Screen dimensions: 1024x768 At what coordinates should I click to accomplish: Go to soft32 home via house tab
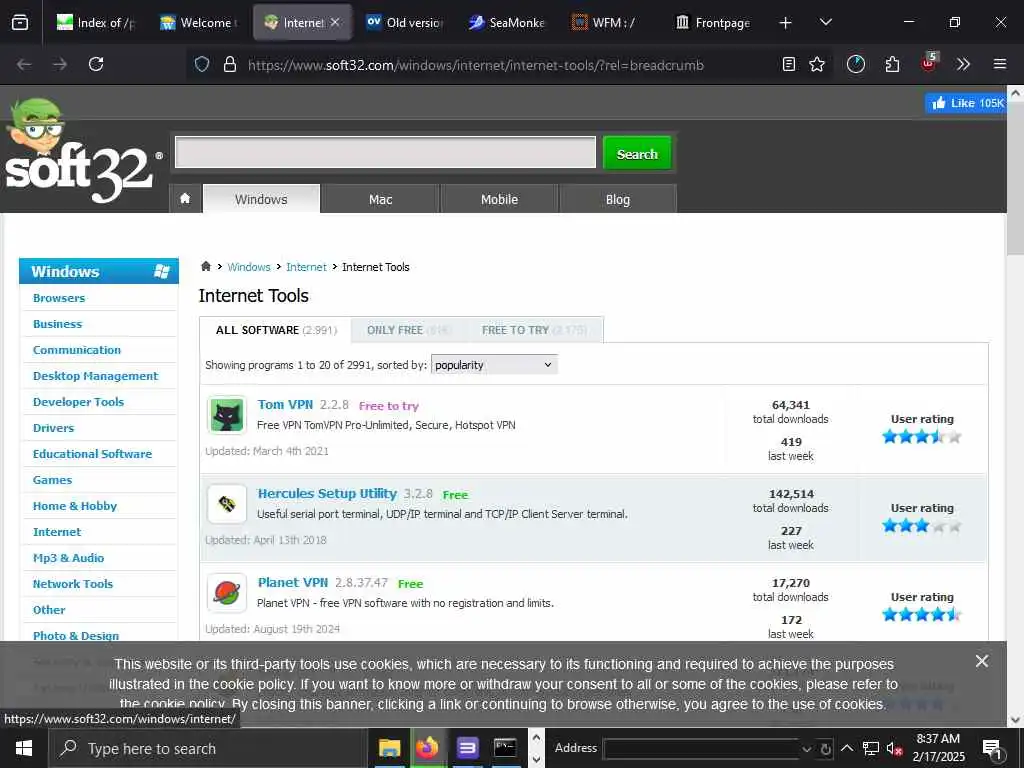click(185, 199)
